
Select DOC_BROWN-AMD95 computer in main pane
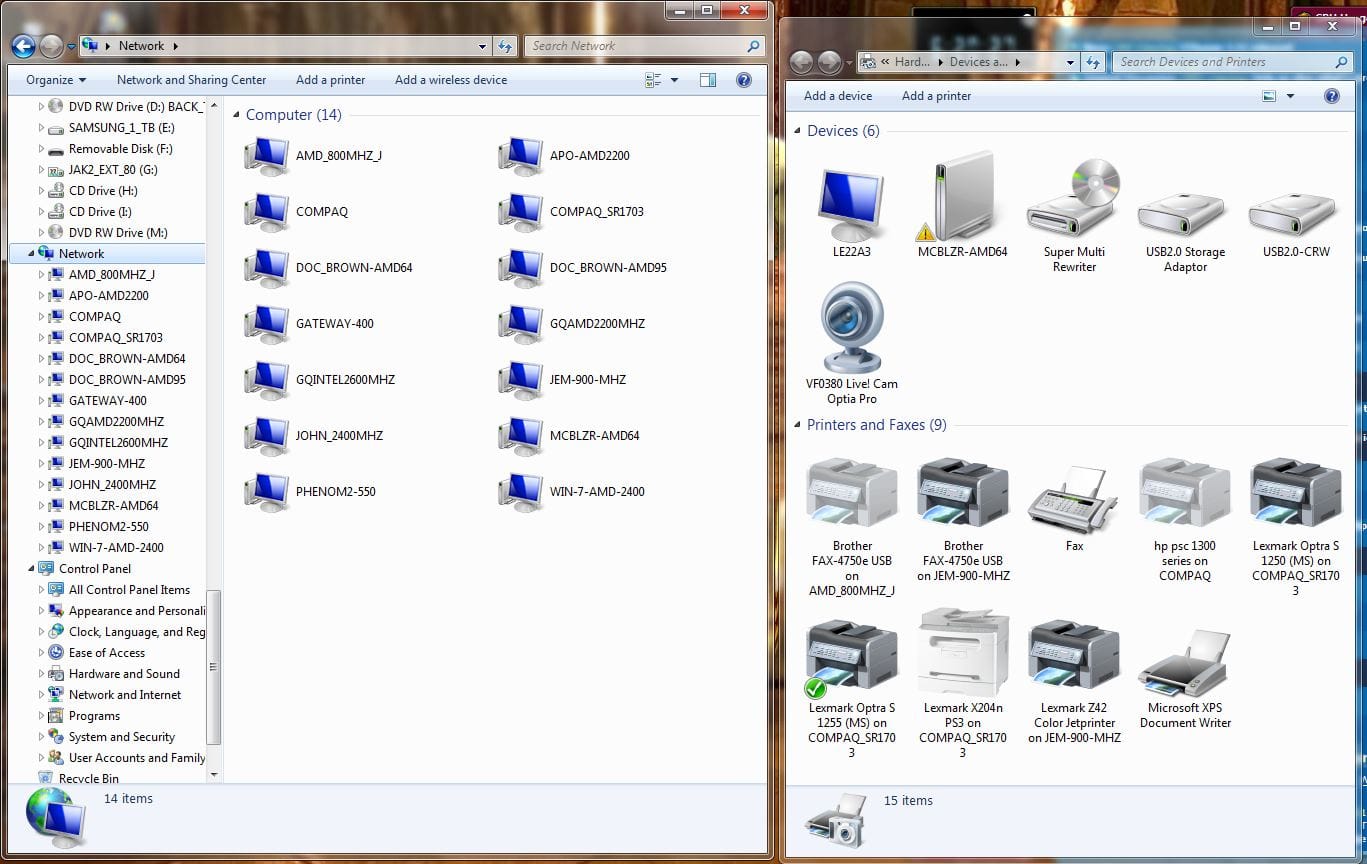[x=521, y=268]
